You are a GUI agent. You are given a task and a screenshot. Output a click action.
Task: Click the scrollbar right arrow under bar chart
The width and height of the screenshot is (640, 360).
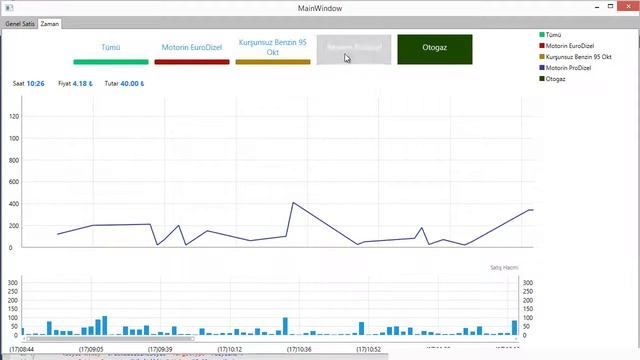coord(517,339)
